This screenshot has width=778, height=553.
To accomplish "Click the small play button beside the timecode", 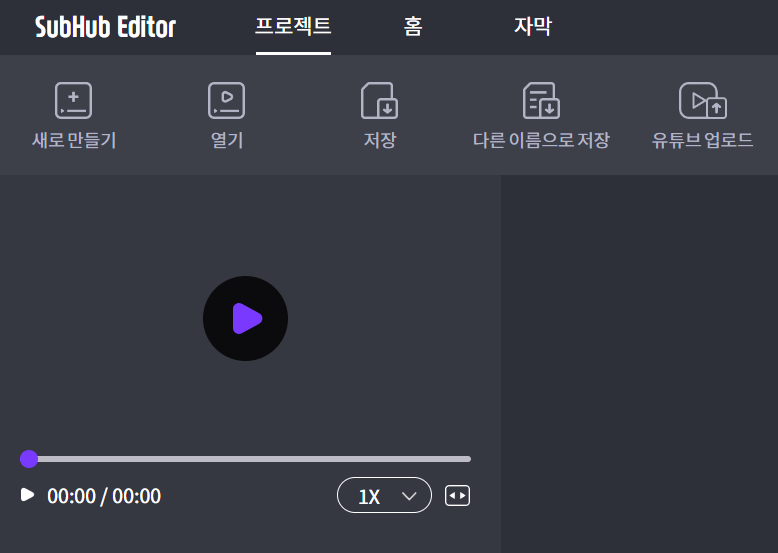I will (x=27, y=495).
